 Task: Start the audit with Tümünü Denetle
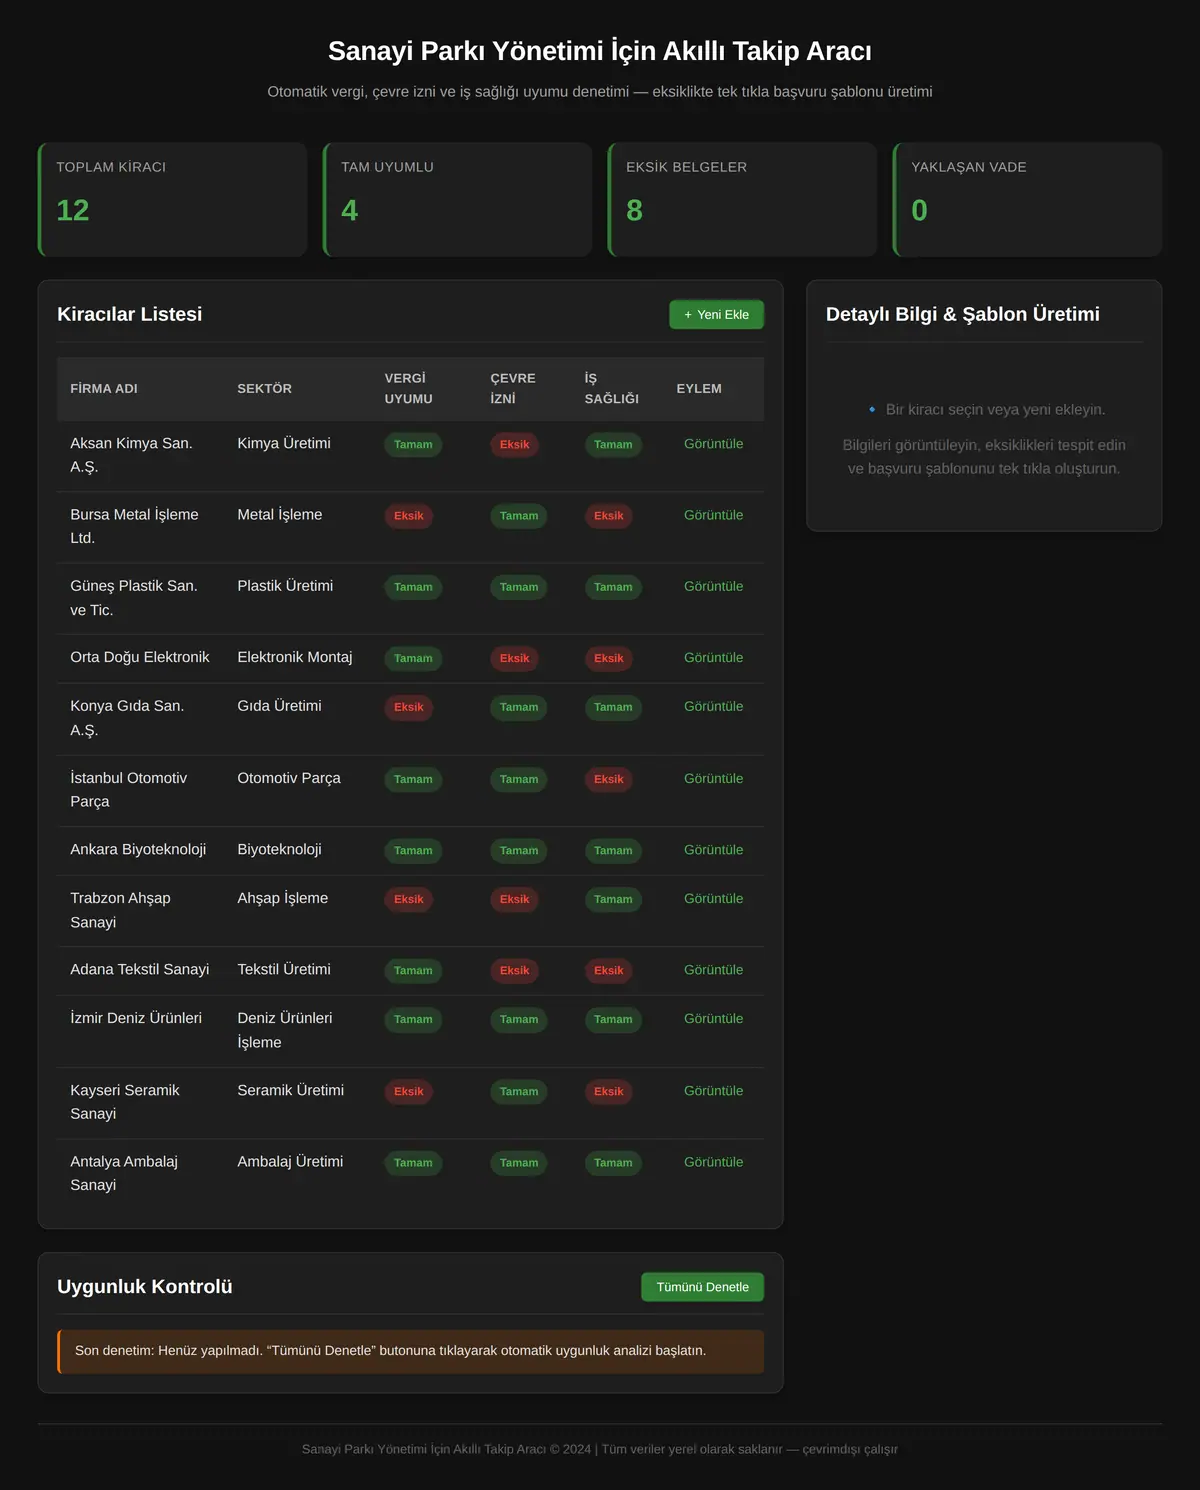tap(702, 1287)
